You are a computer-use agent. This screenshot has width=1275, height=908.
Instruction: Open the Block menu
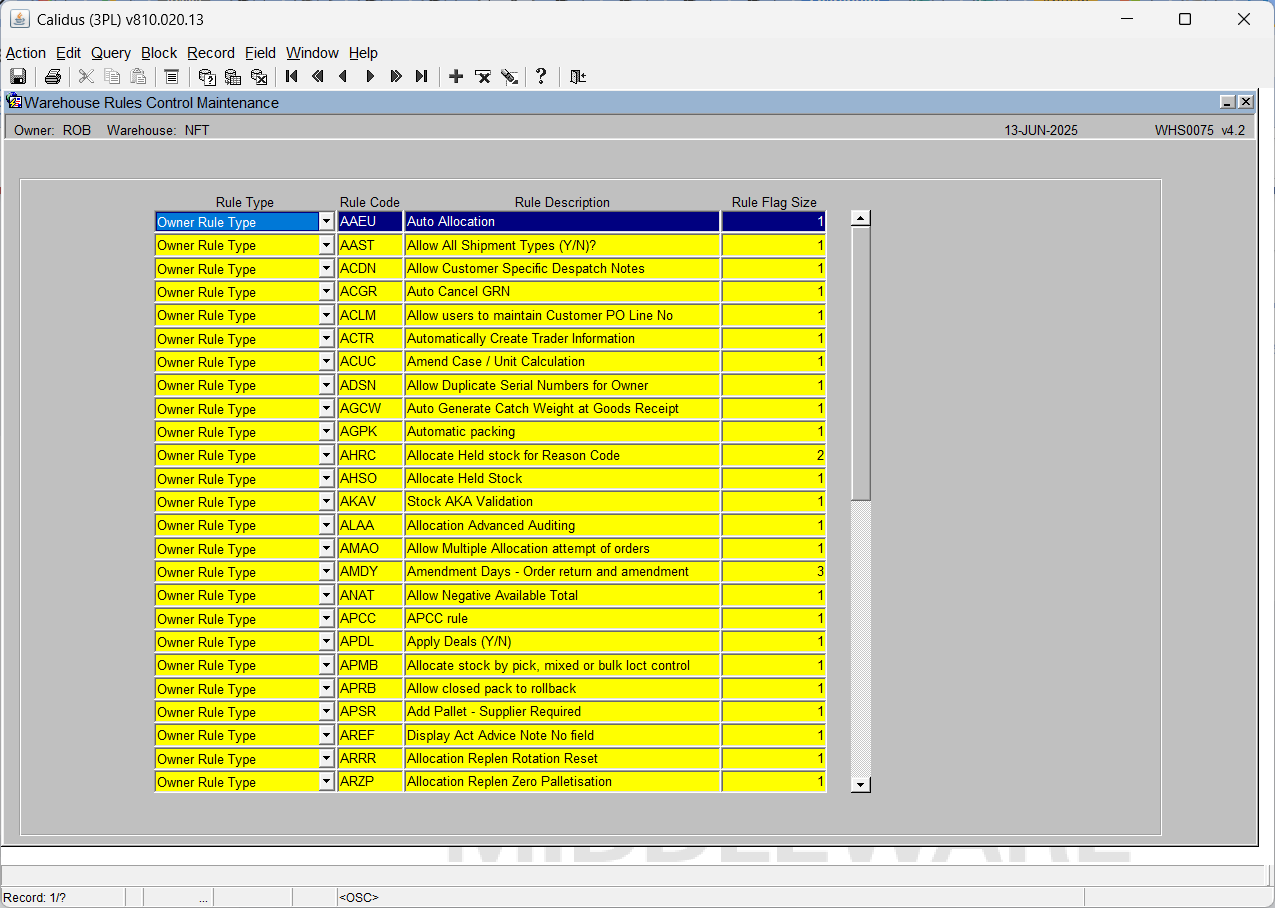pos(159,53)
